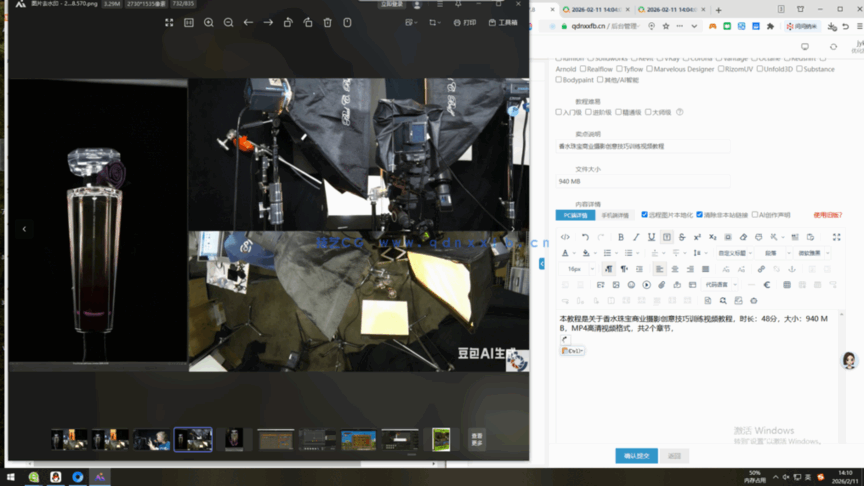Apply strikethrough formatting in editor toolbar
864x486 pixels.
(682, 237)
